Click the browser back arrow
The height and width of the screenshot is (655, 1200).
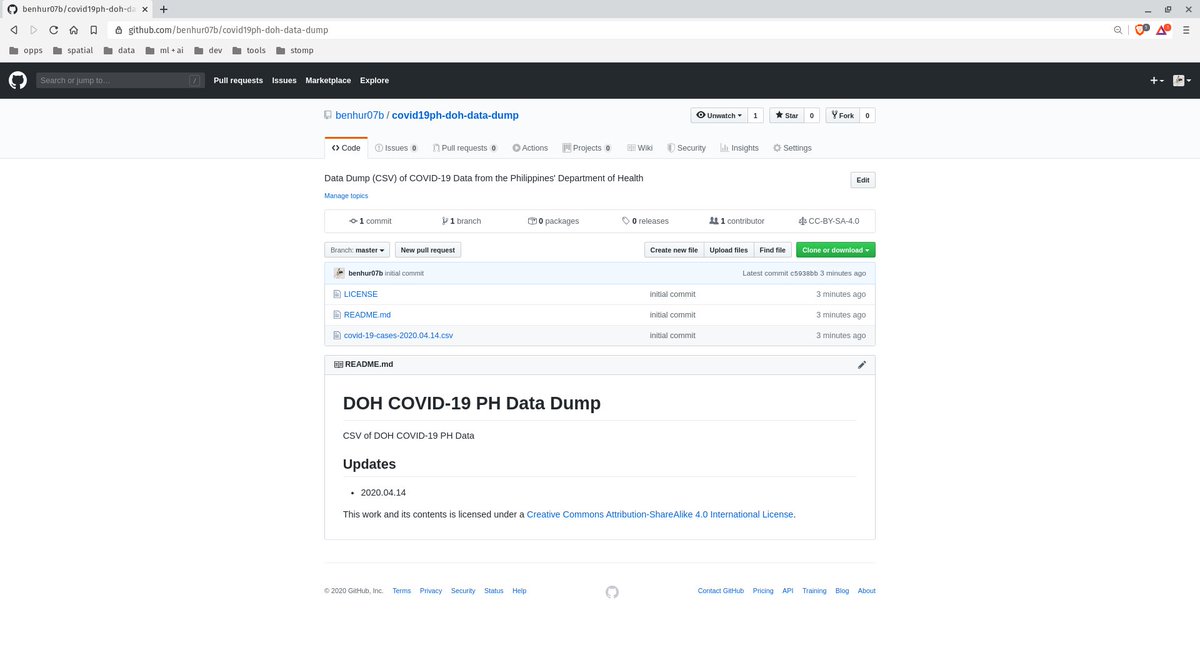[x=13, y=30]
